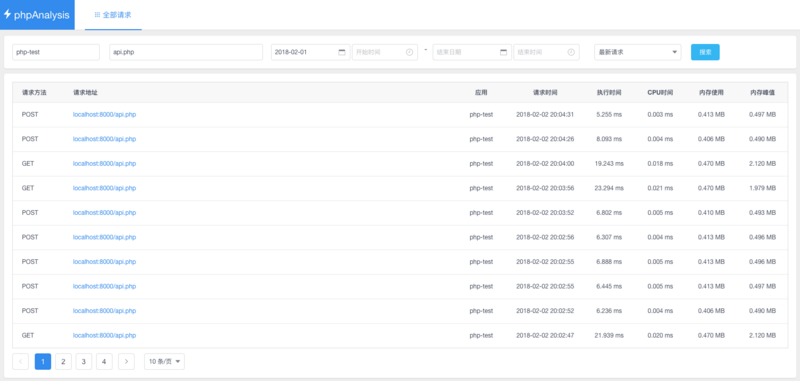Open api.php link with 6.888 ms execution
This screenshot has height=381, width=800.
coord(105,262)
